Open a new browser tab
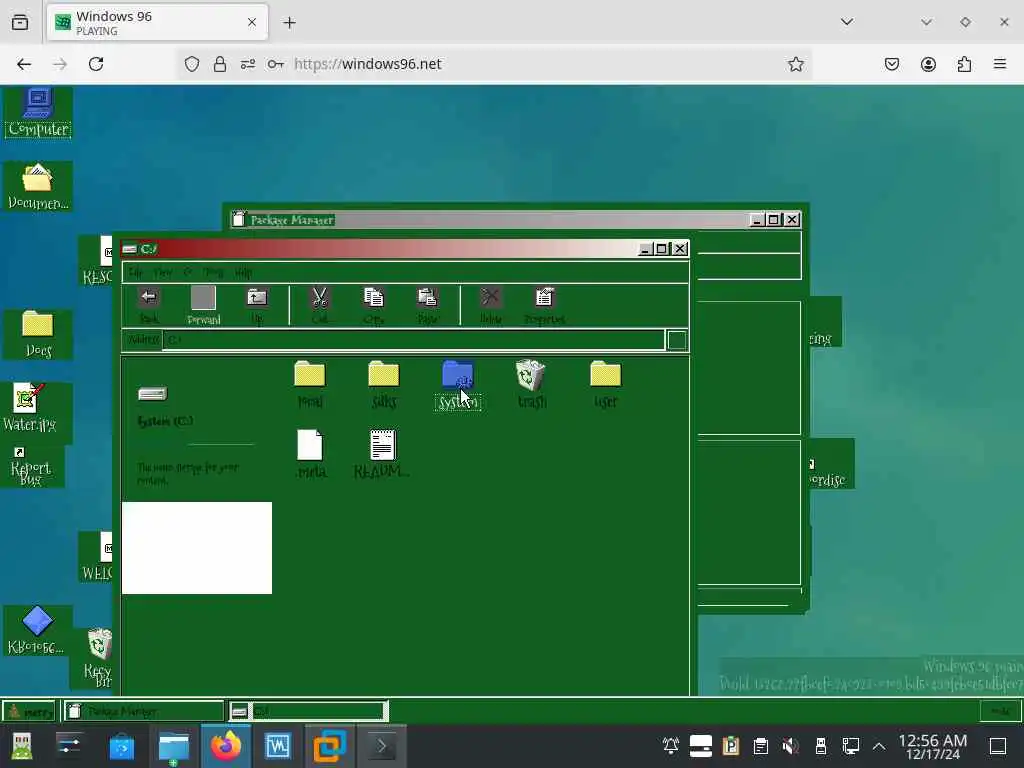 point(289,22)
